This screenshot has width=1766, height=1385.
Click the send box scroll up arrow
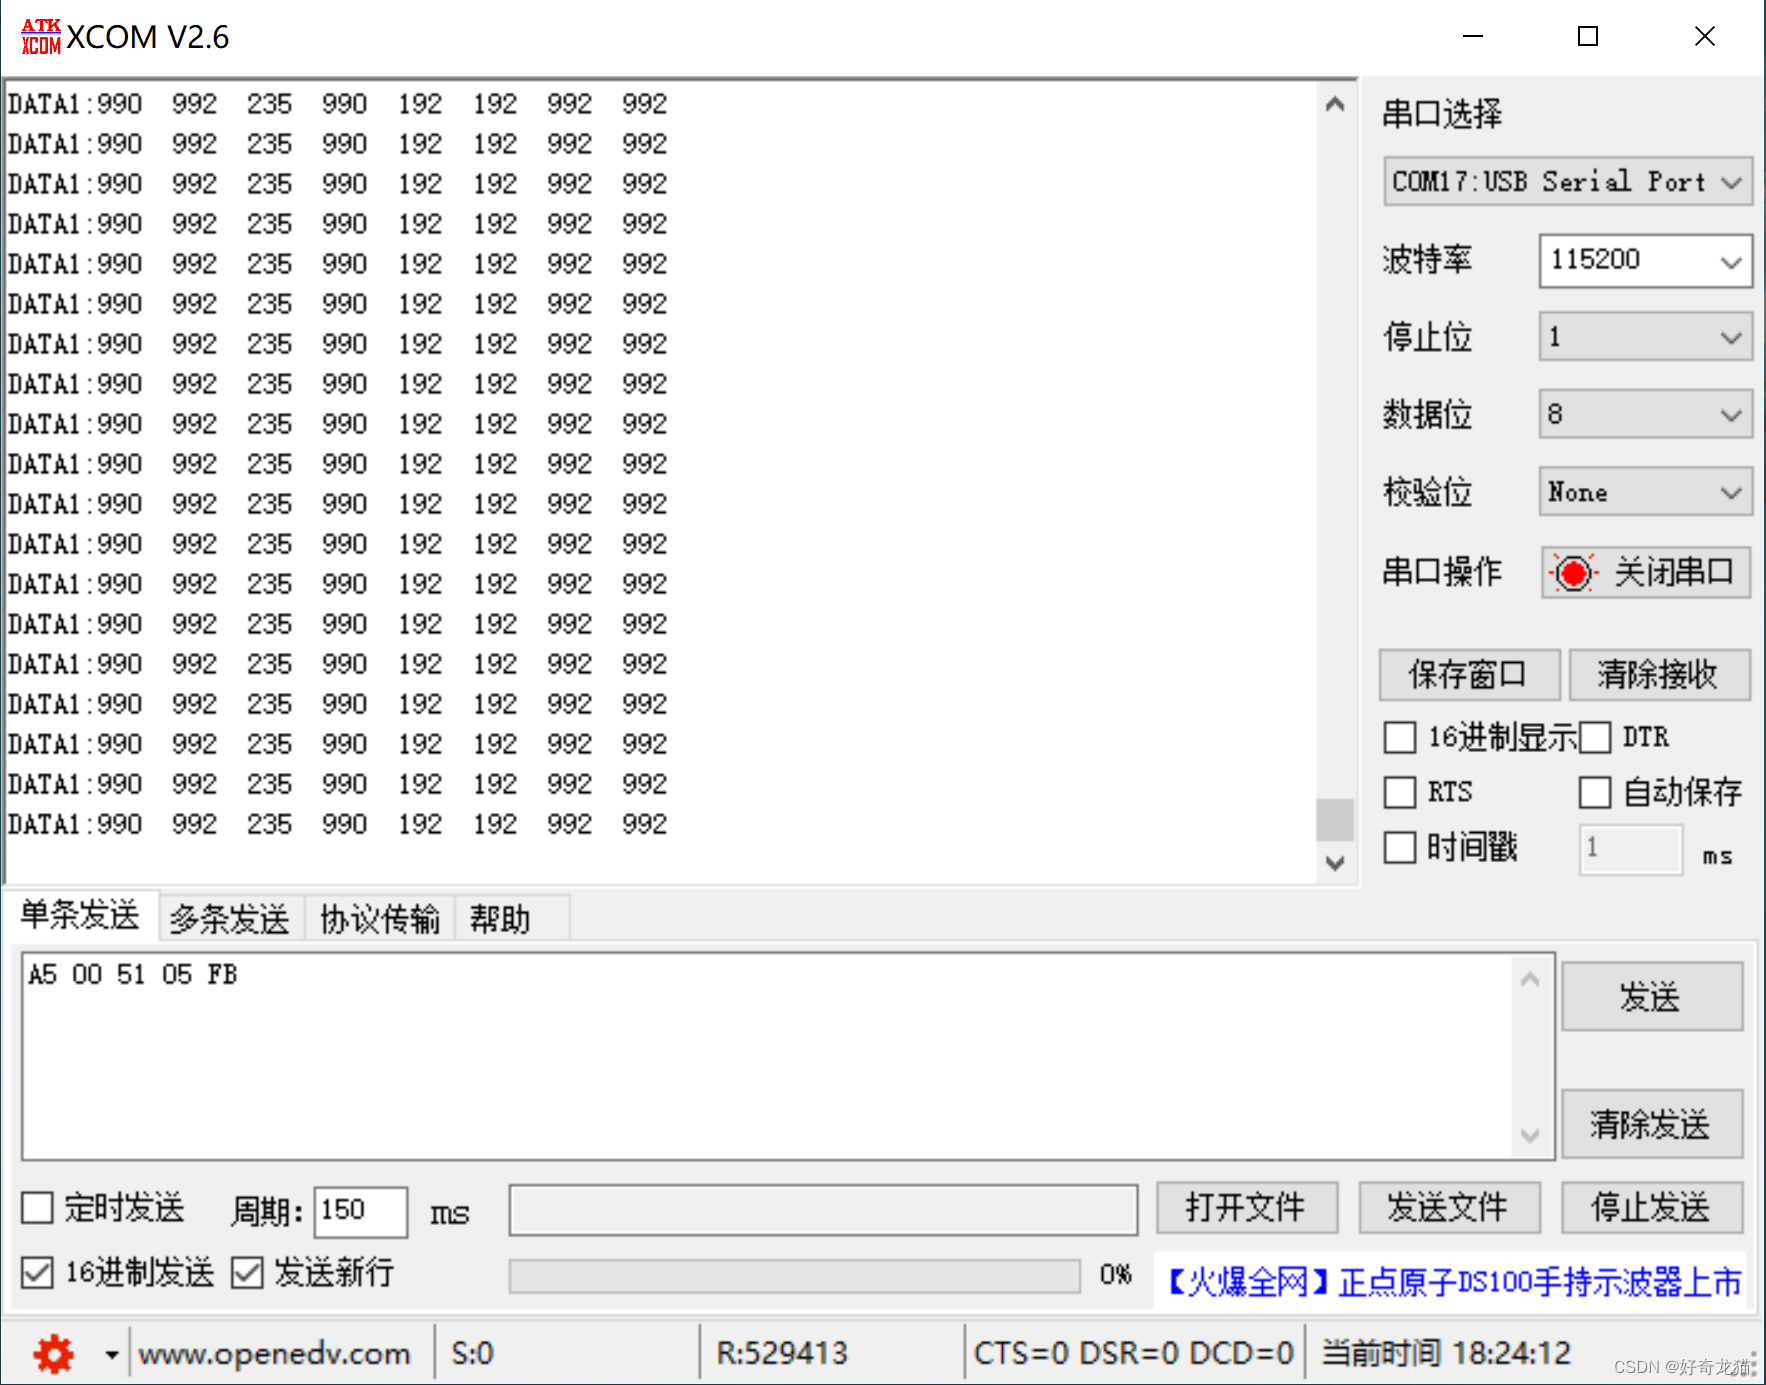click(x=1530, y=979)
